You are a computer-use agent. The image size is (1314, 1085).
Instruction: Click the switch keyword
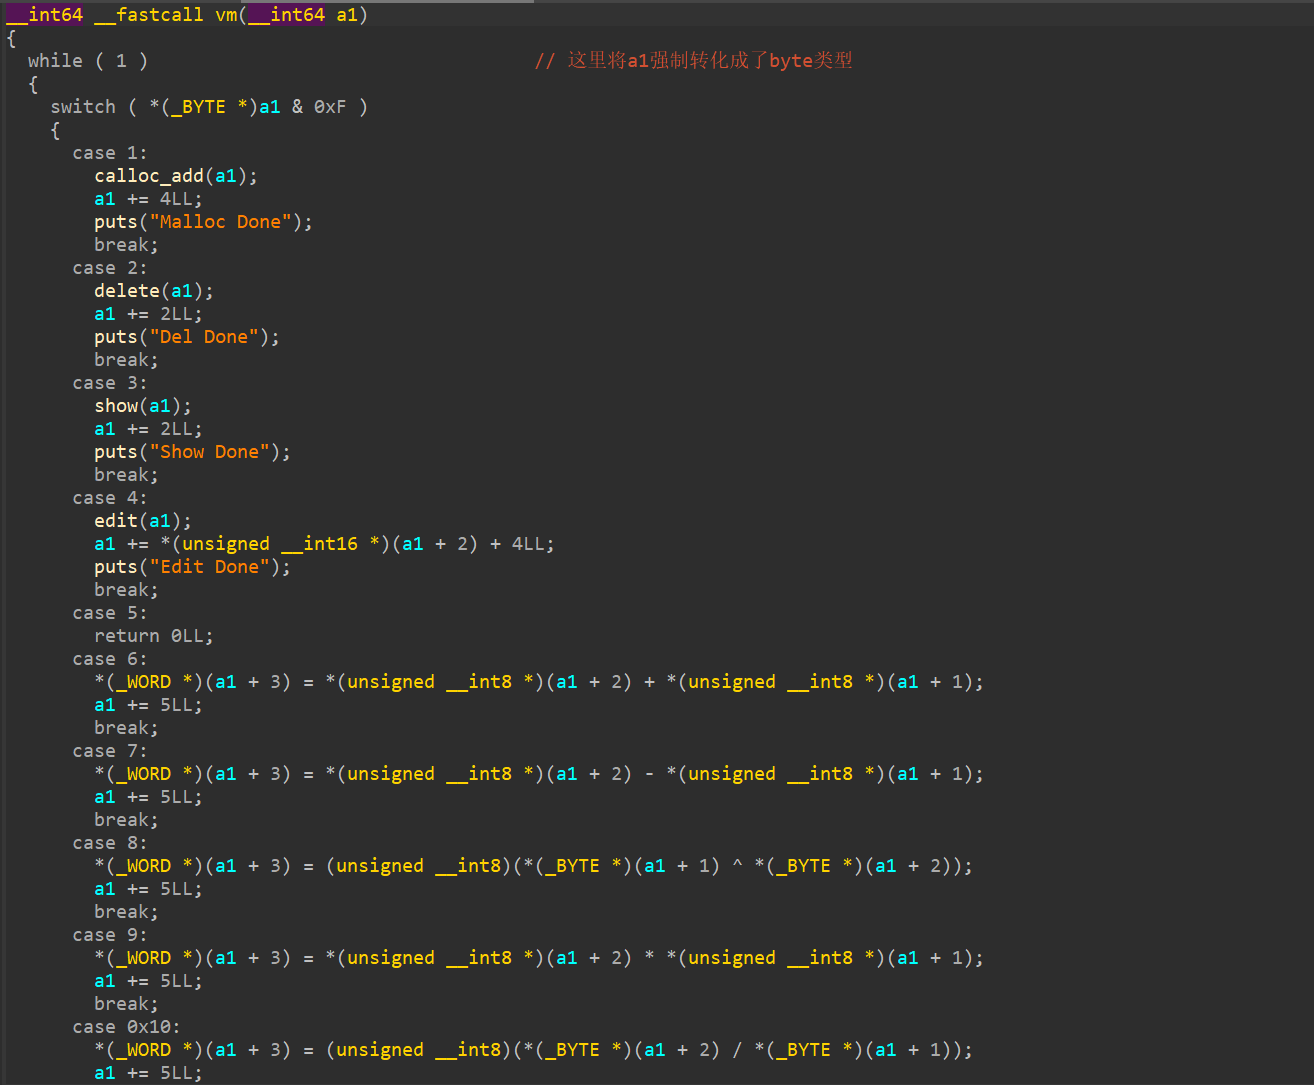point(83,107)
